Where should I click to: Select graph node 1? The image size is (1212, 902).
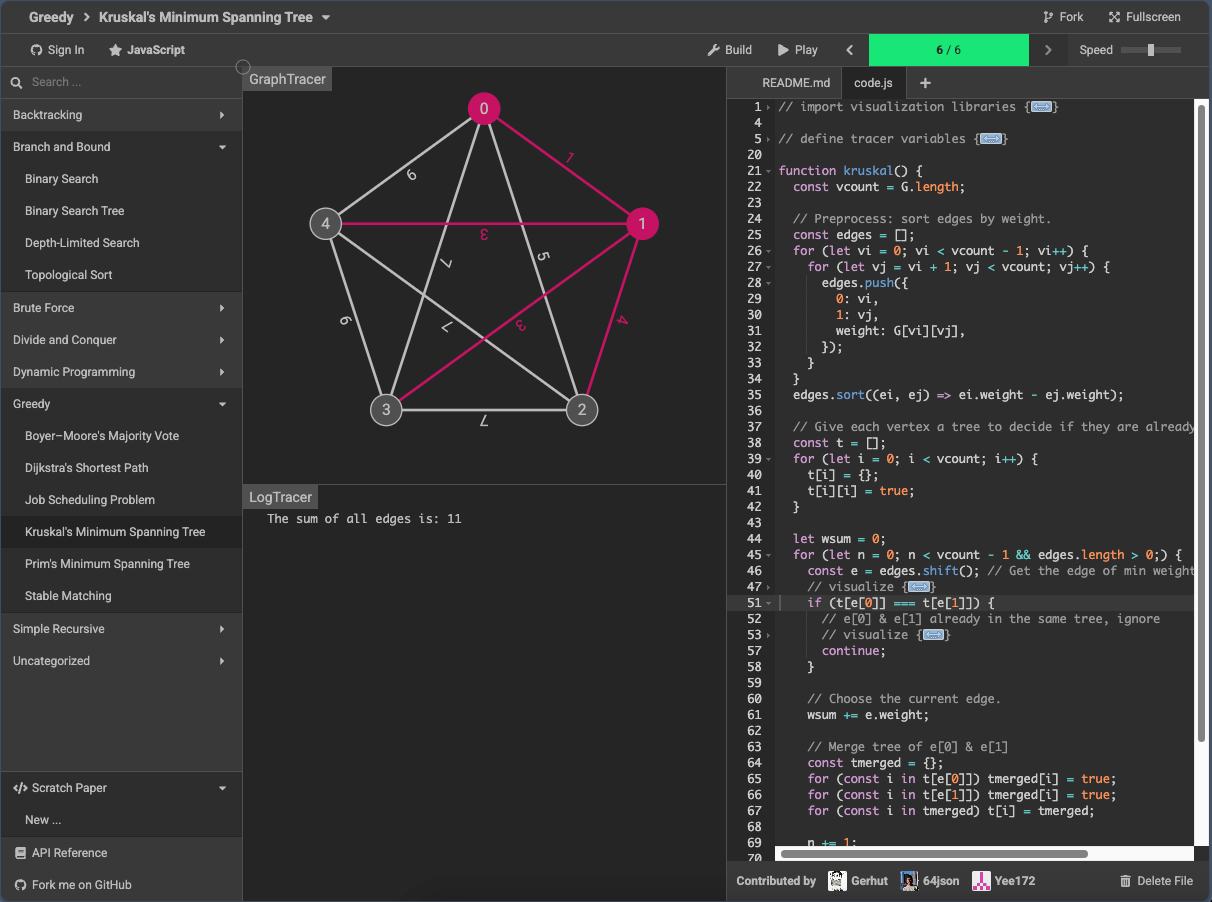tap(642, 224)
